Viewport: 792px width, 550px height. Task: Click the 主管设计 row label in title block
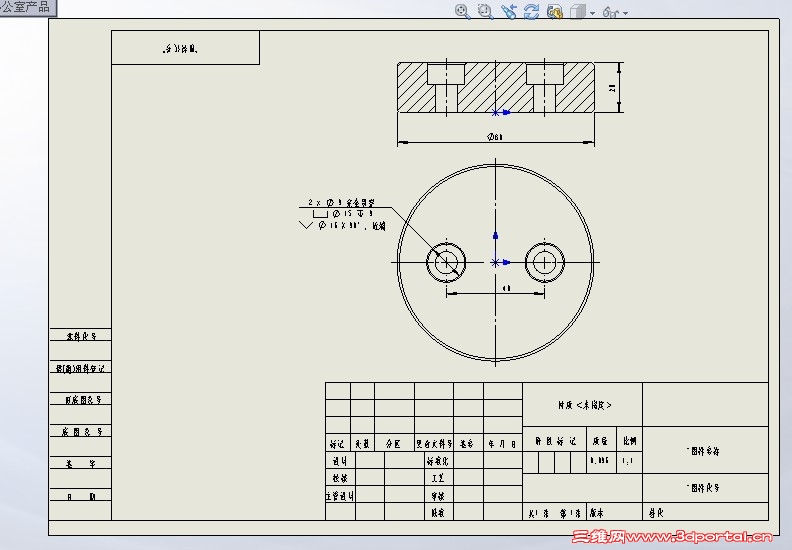click(340, 495)
